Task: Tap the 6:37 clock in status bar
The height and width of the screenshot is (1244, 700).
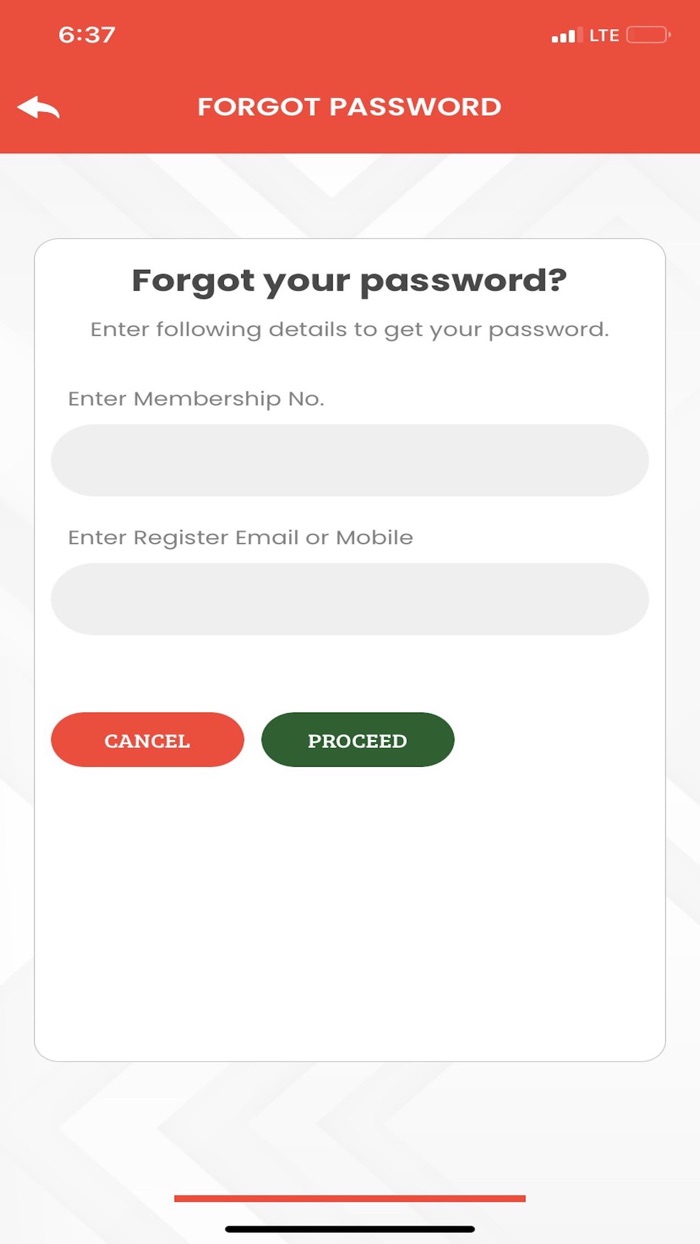Action: tap(87, 35)
